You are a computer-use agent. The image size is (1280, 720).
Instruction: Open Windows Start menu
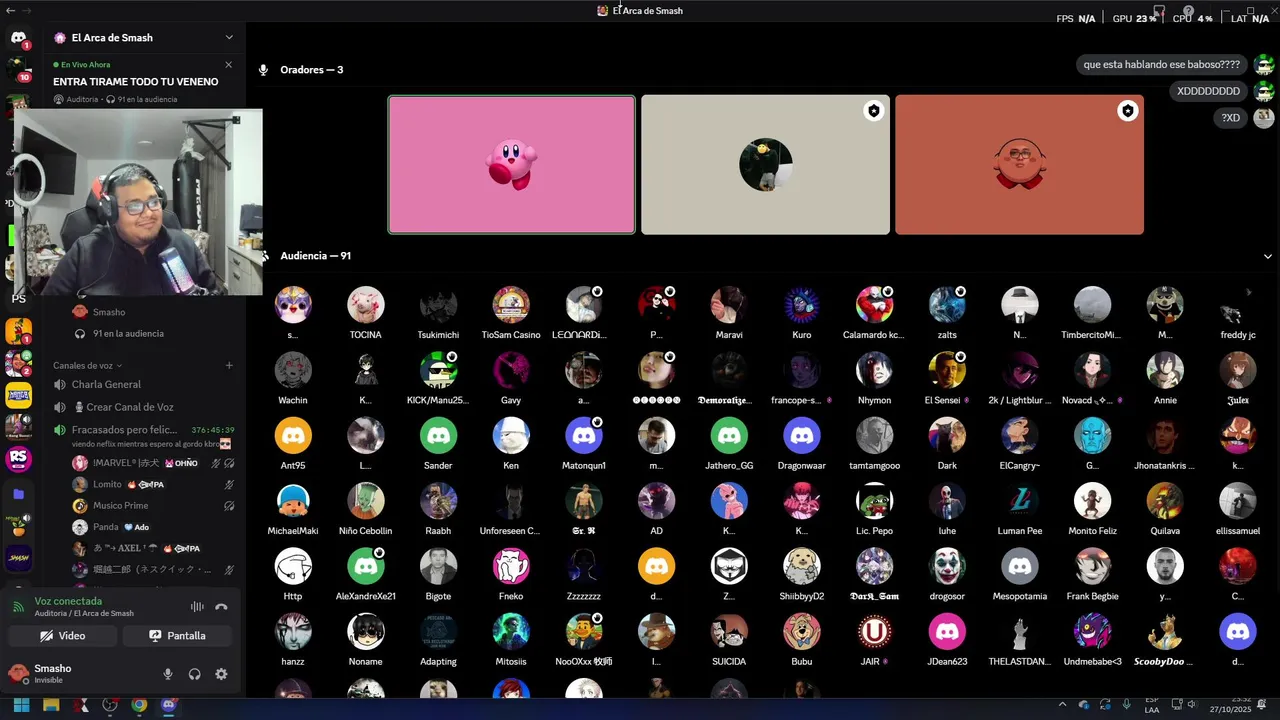point(21,705)
